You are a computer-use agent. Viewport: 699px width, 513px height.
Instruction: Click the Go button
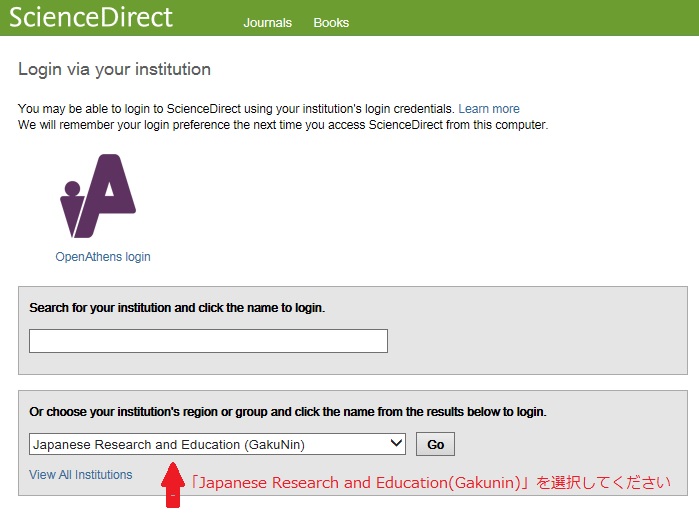(435, 444)
